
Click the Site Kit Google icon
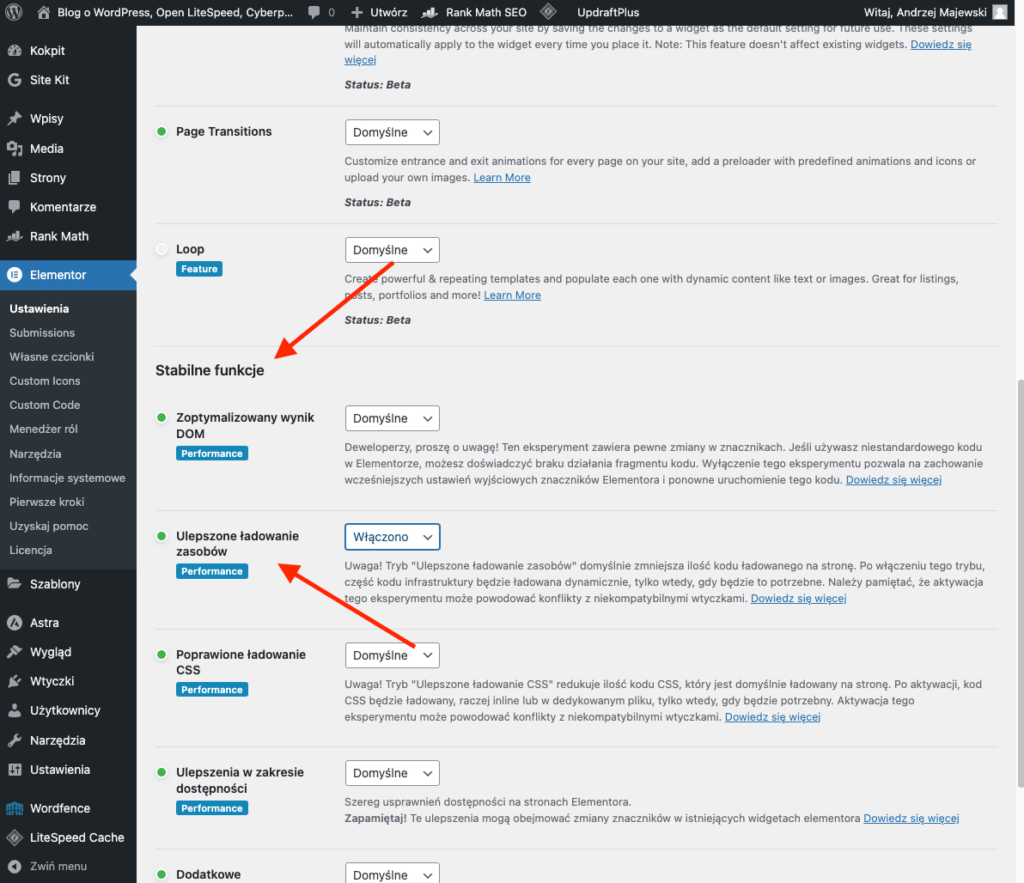pyautogui.click(x=14, y=80)
